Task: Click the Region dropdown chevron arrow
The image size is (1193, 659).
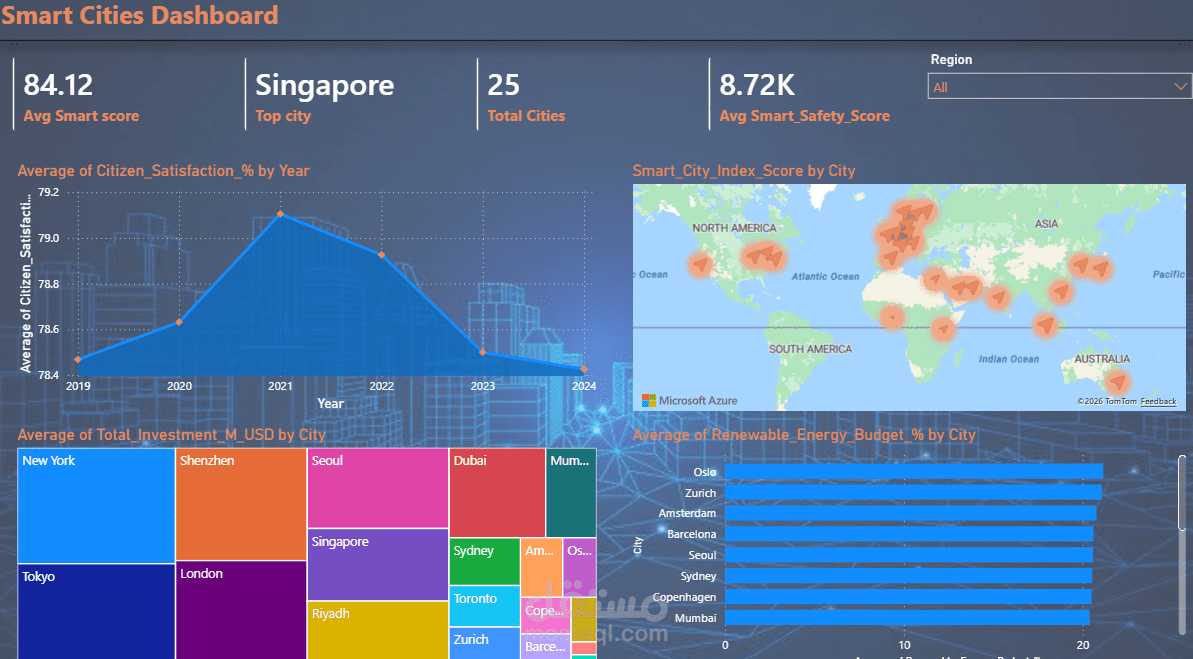Action: tap(1179, 87)
